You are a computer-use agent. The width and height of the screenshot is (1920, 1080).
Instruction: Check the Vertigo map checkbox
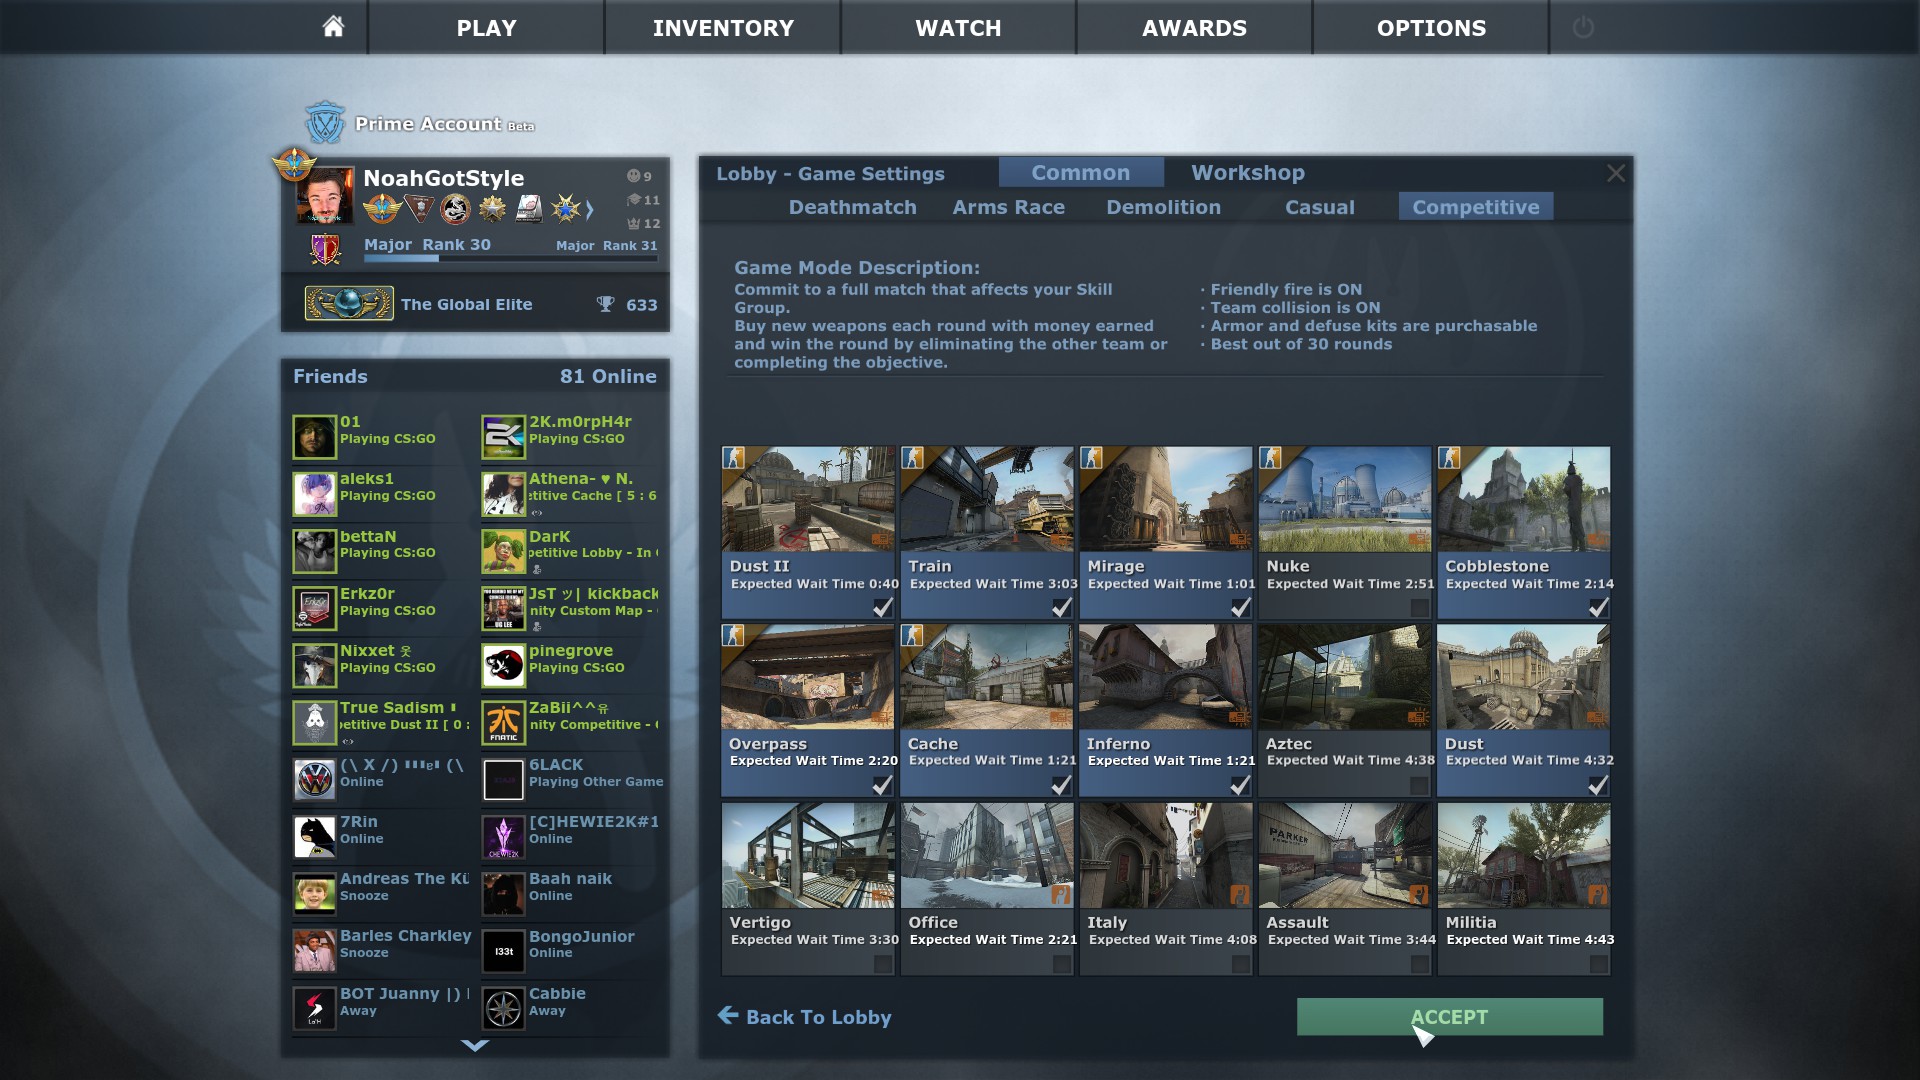click(882, 963)
